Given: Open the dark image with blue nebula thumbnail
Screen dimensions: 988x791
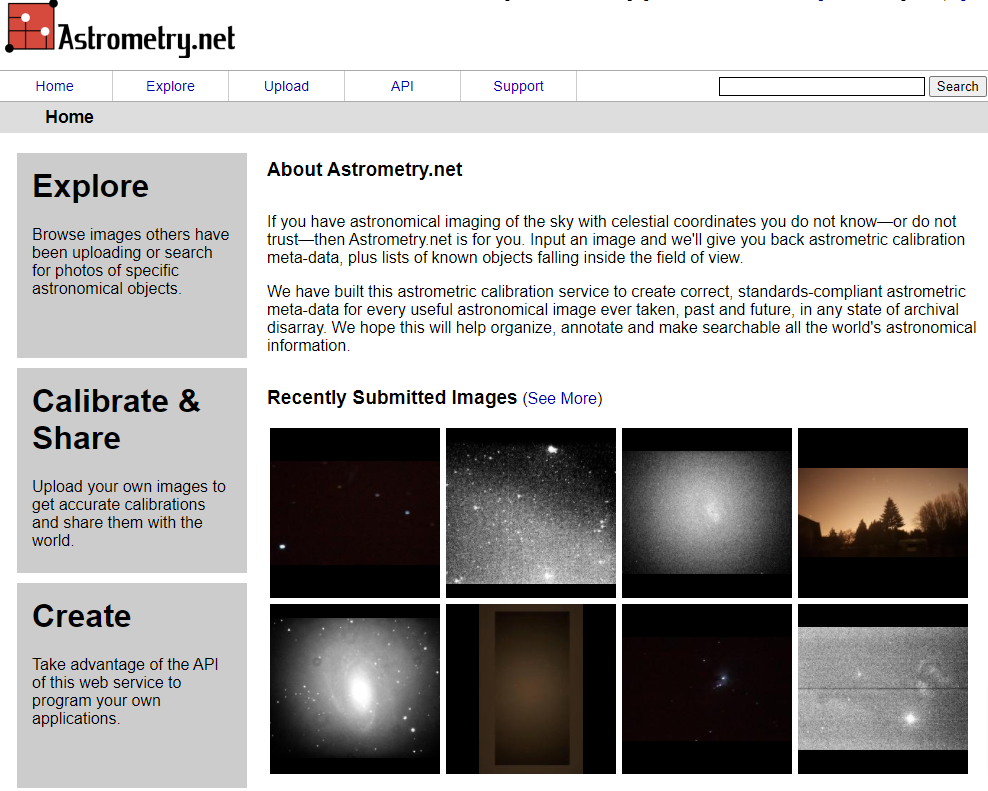Looking at the screenshot, I should [x=707, y=689].
